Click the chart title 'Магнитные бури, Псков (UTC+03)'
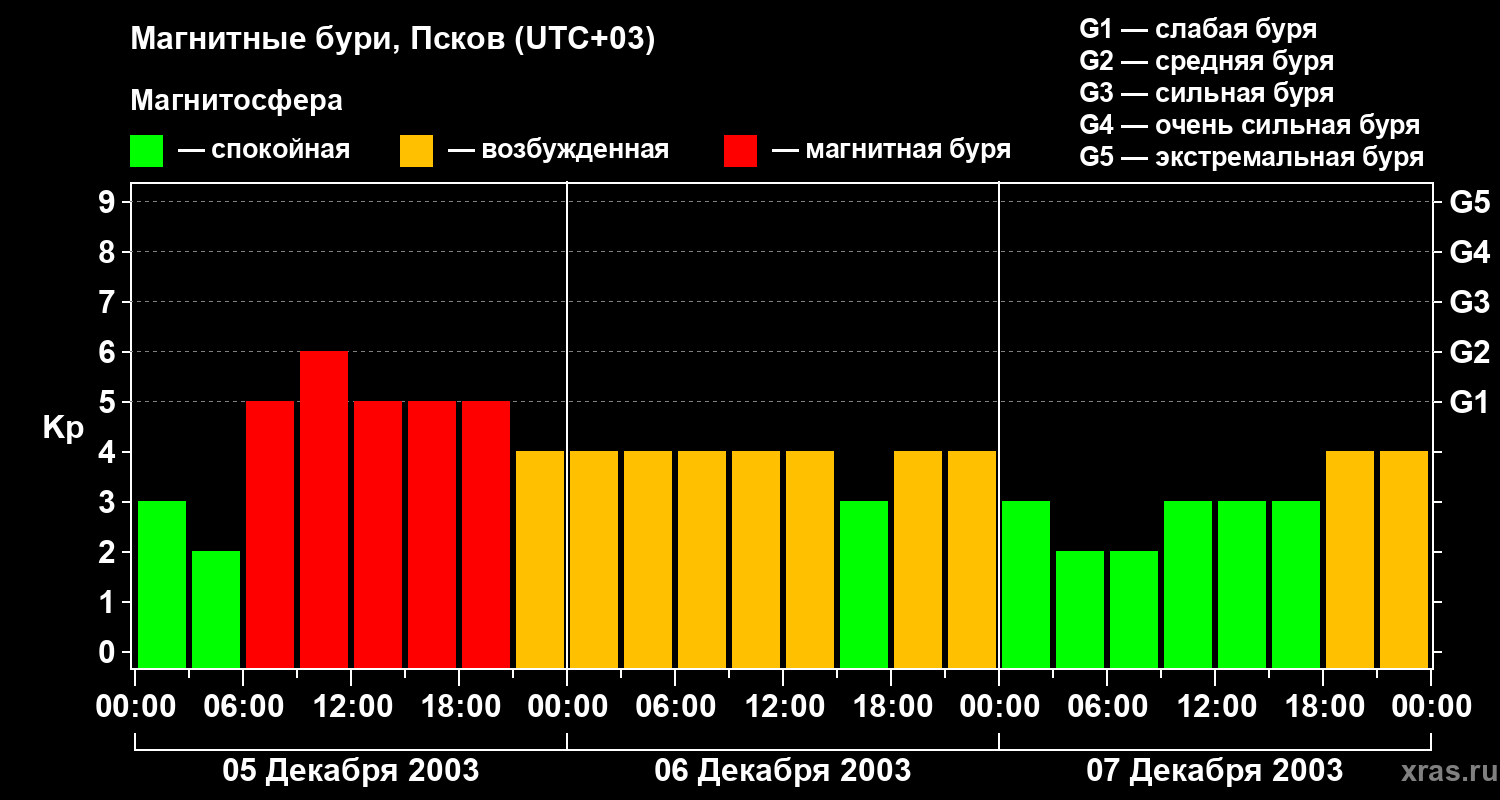Image resolution: width=1500 pixels, height=800 pixels. [393, 40]
